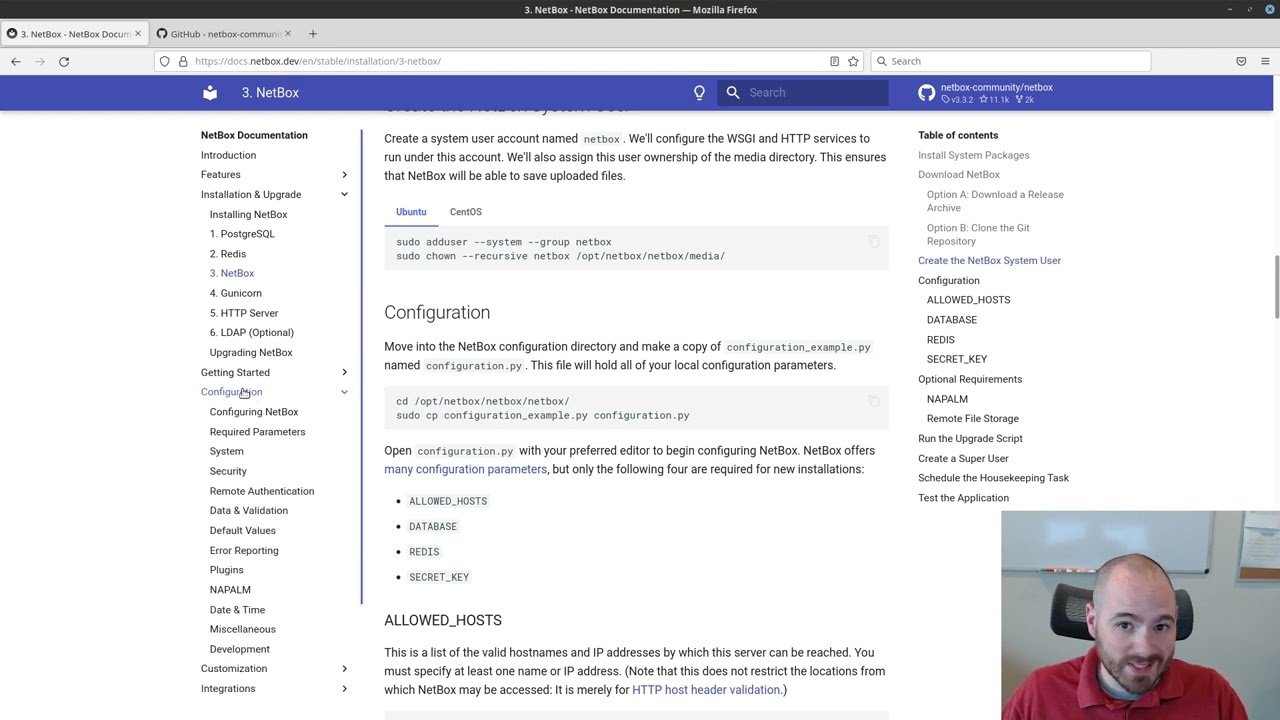This screenshot has height=720, width=1280.
Task: Copy the adduser code block to clipboard
Action: (x=874, y=242)
